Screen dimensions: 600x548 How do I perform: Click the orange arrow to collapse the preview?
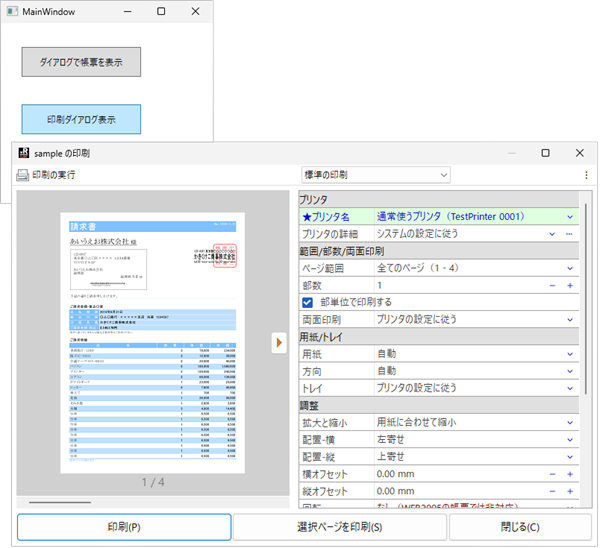point(279,343)
